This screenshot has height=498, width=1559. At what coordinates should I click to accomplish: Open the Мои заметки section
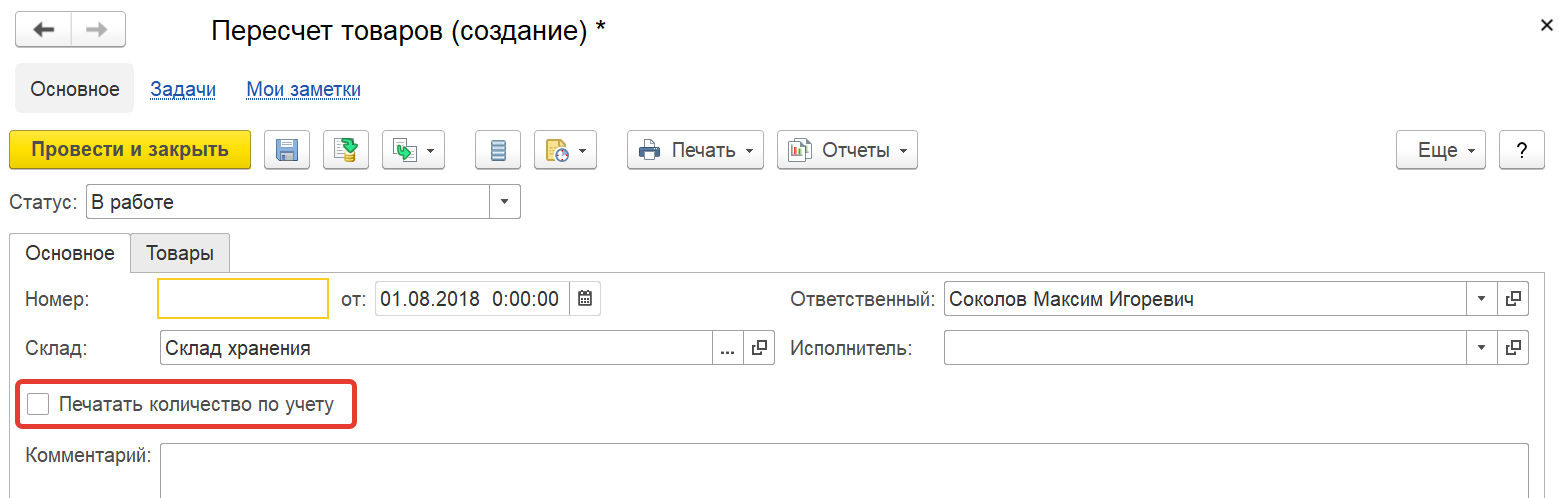pyautogui.click(x=303, y=89)
